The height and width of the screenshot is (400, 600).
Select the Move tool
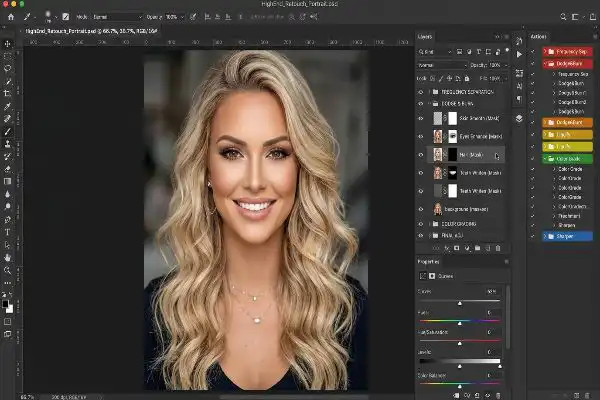pos(7,44)
